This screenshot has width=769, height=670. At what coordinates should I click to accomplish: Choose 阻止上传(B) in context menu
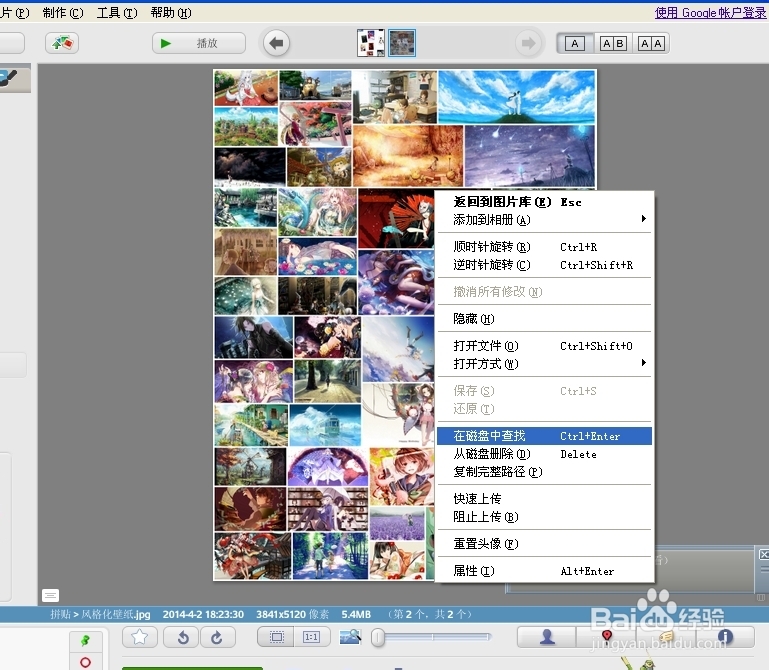tap(544, 517)
